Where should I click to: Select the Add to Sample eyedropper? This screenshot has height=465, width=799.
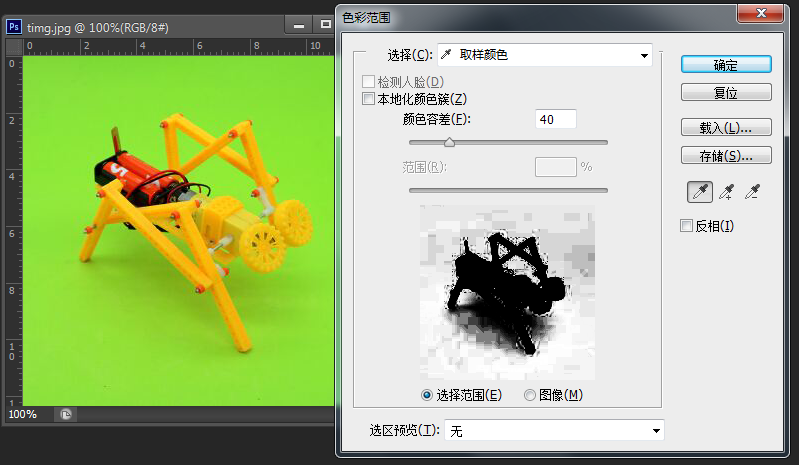click(726, 192)
